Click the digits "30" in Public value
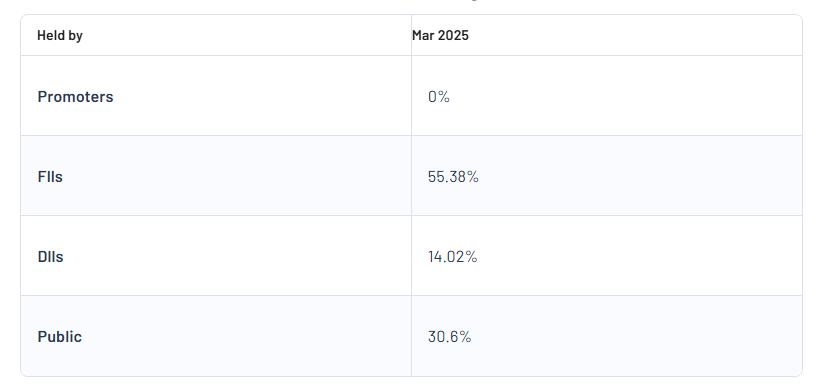 coord(436,337)
